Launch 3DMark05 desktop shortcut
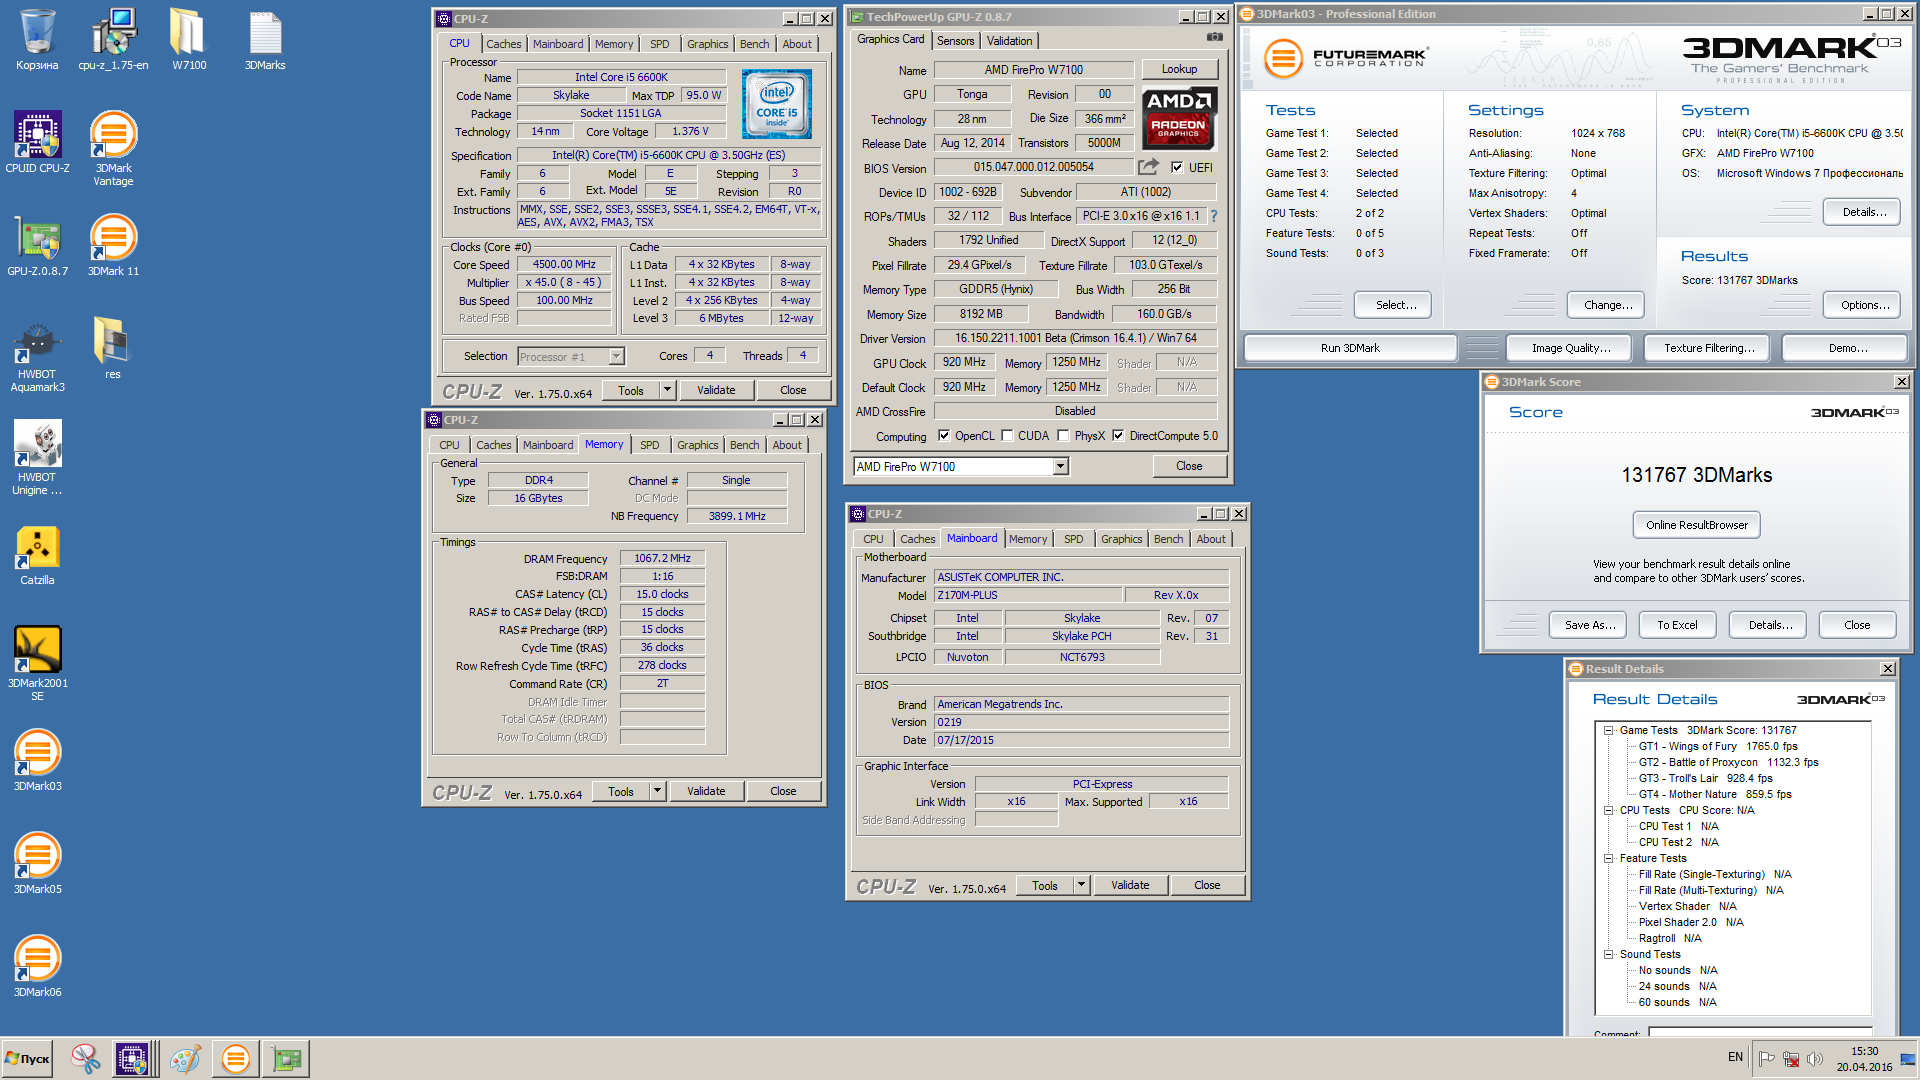The height and width of the screenshot is (1080, 1920). (37, 863)
